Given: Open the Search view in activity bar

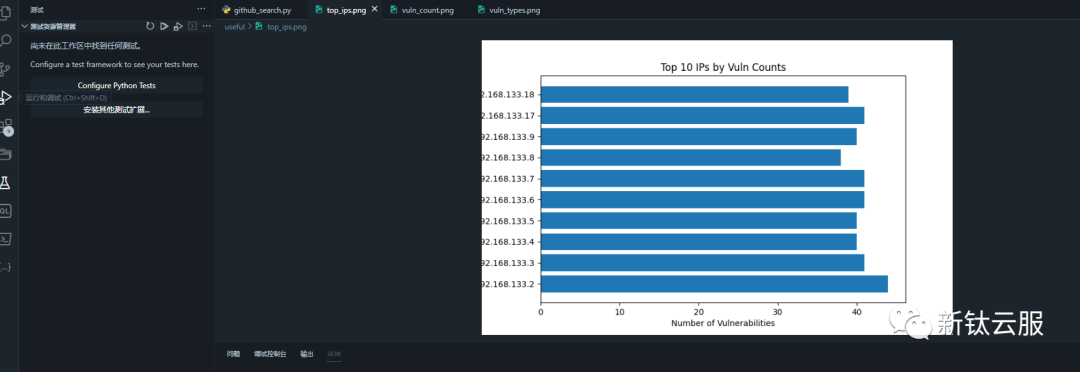Looking at the screenshot, I should 6,41.
